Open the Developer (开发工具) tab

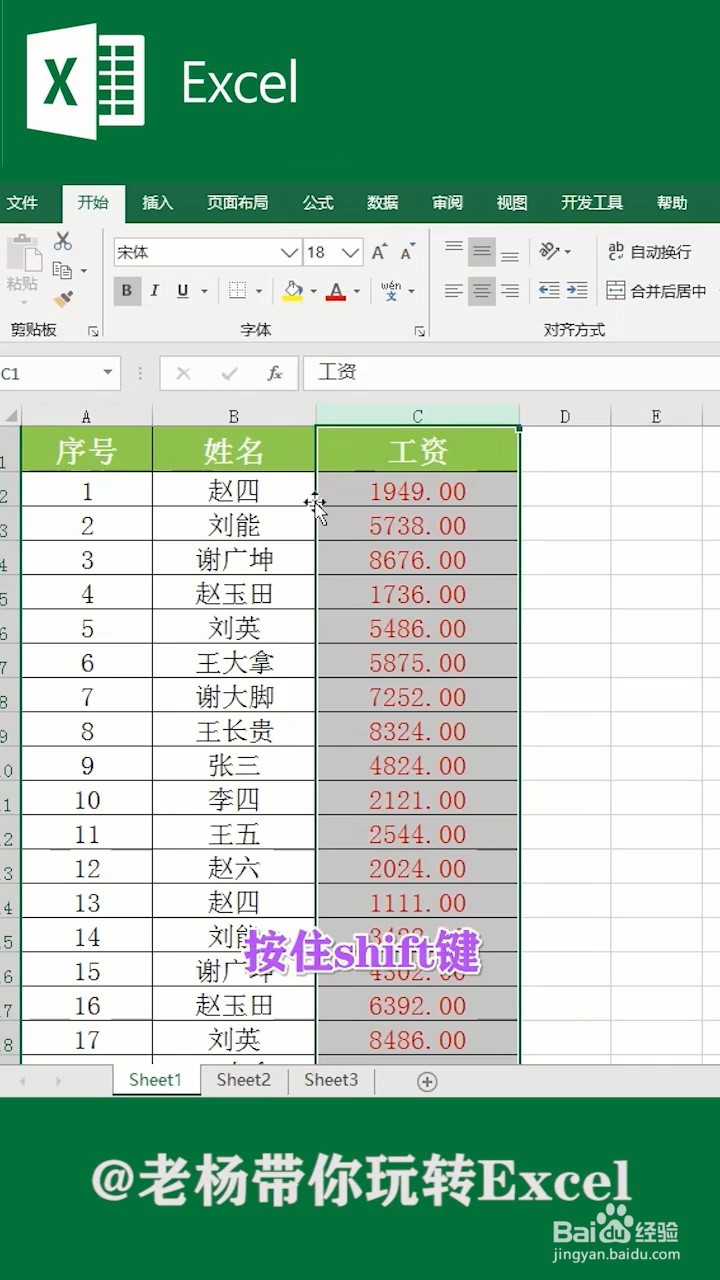[x=592, y=203]
